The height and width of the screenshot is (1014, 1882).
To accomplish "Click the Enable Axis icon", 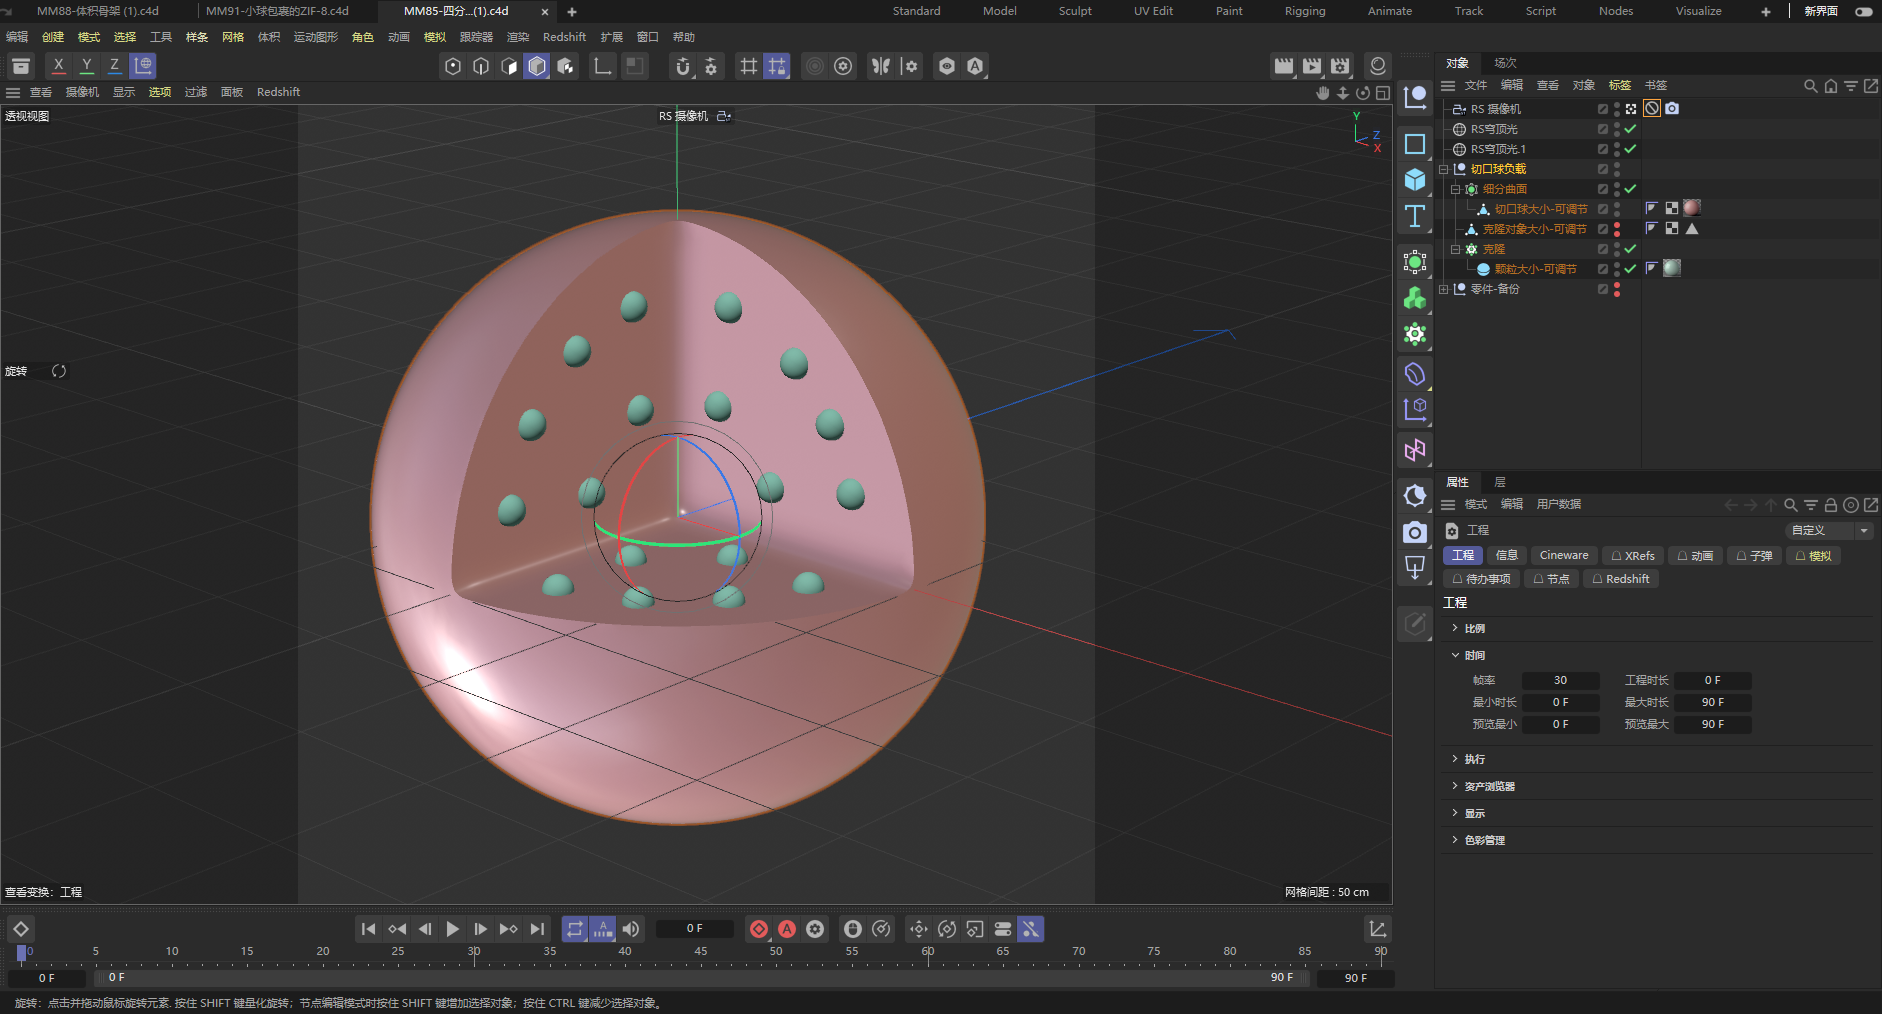I will [603, 66].
